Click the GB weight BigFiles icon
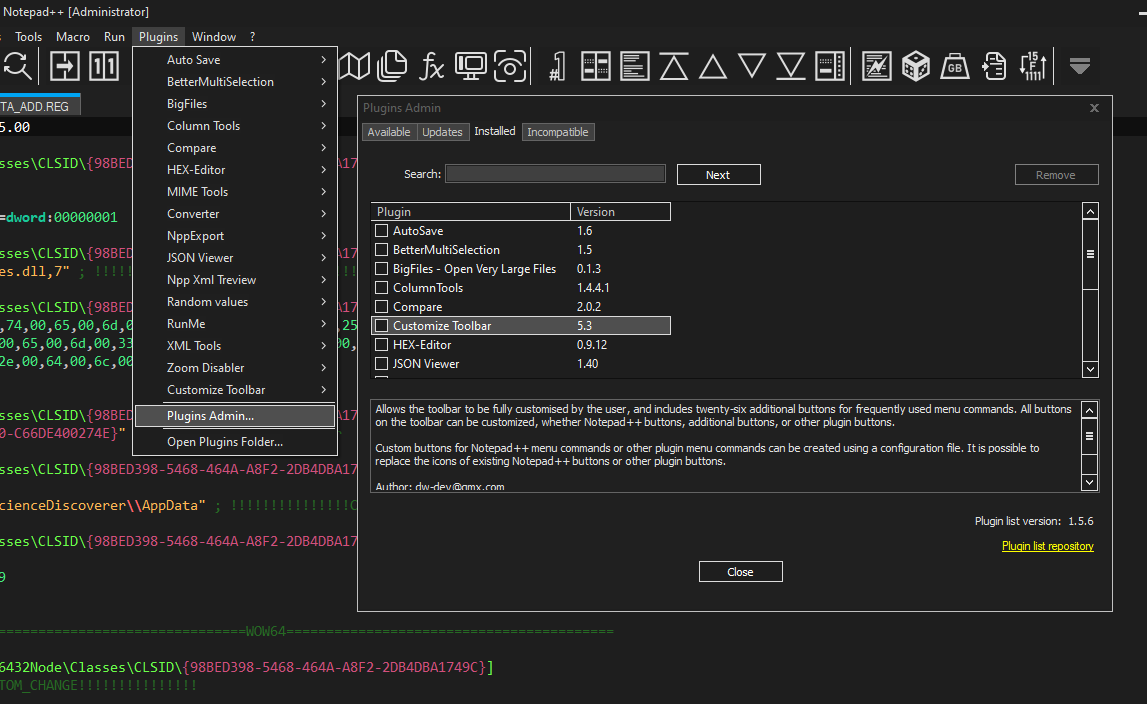 955,66
